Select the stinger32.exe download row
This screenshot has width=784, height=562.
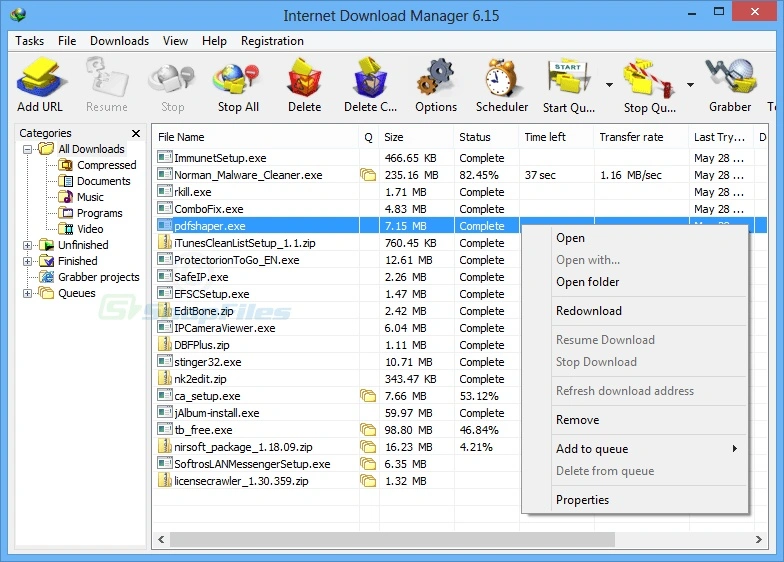[x=338, y=362]
